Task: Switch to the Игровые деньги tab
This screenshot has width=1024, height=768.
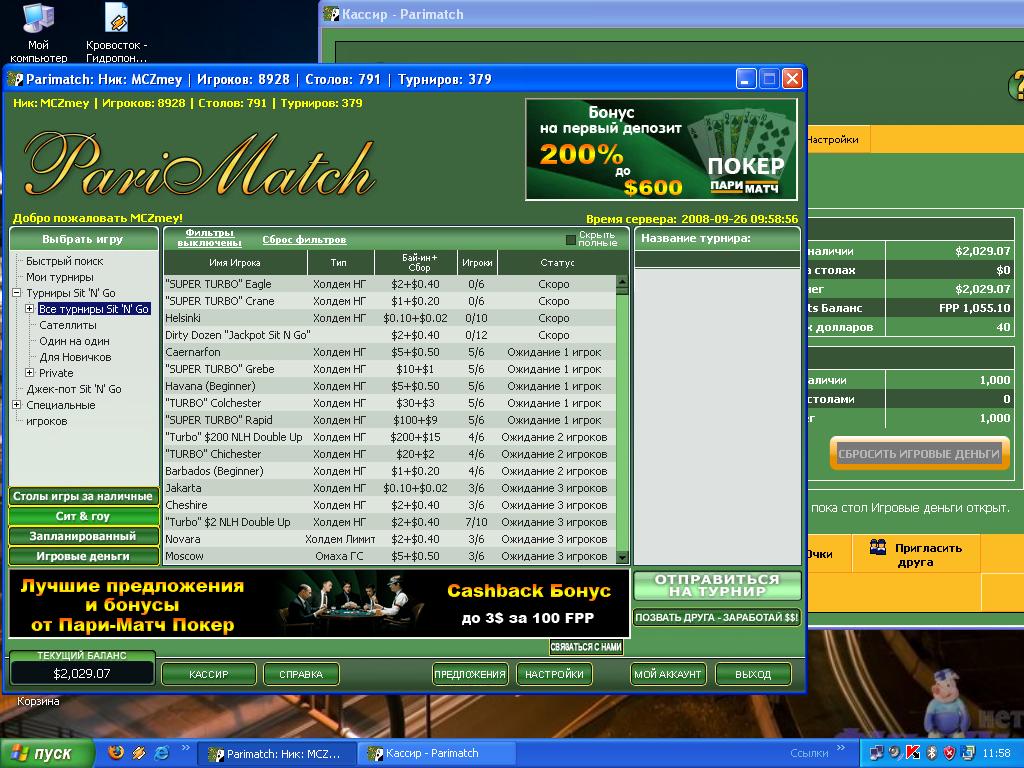Action: point(83,556)
